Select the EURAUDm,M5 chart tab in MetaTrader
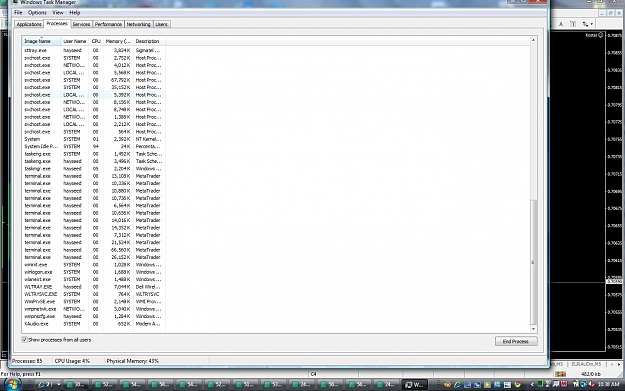The image size is (625, 391). coord(586,364)
